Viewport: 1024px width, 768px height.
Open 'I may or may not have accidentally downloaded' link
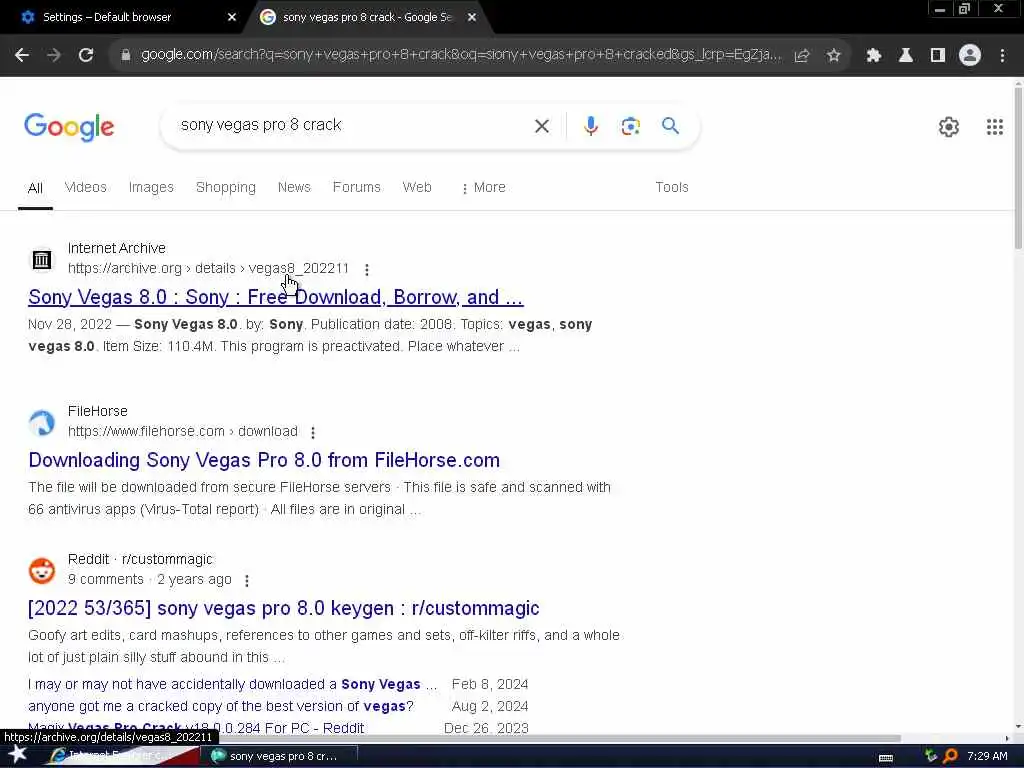pos(232,684)
